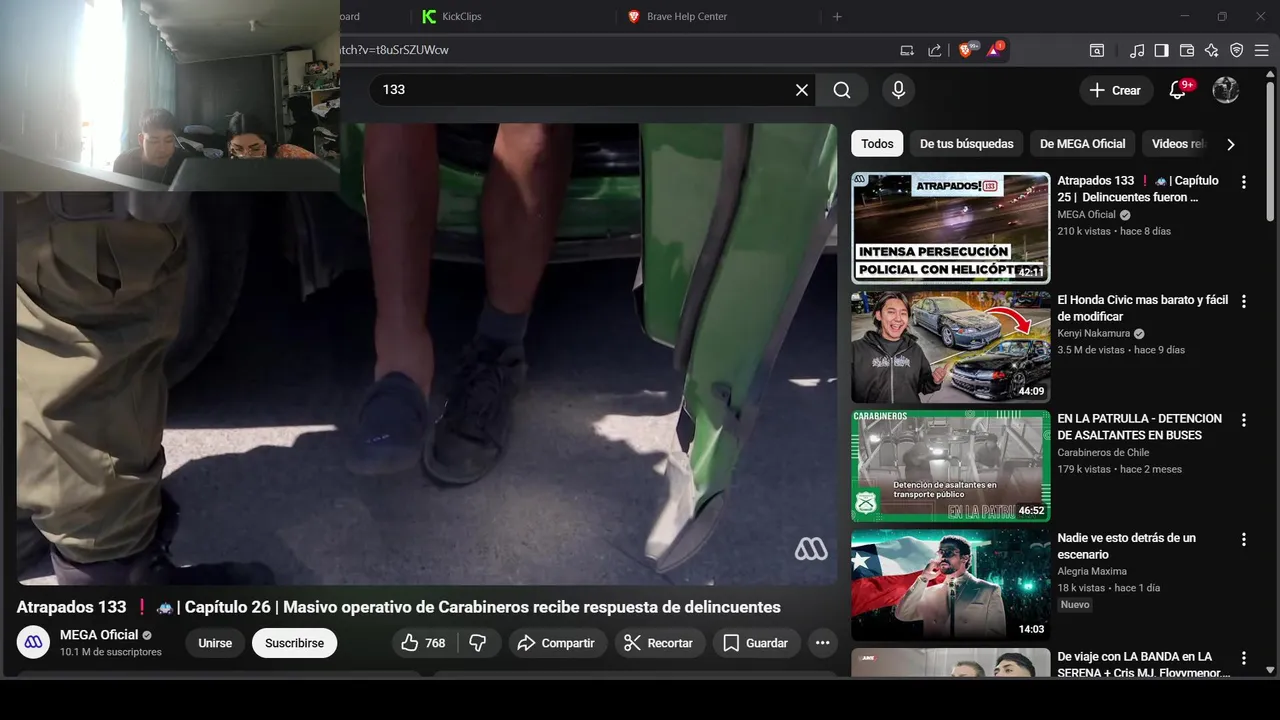Open options for De viaje con LA BANDA video
Viewport: 1280px width, 720px height.
1244,658
